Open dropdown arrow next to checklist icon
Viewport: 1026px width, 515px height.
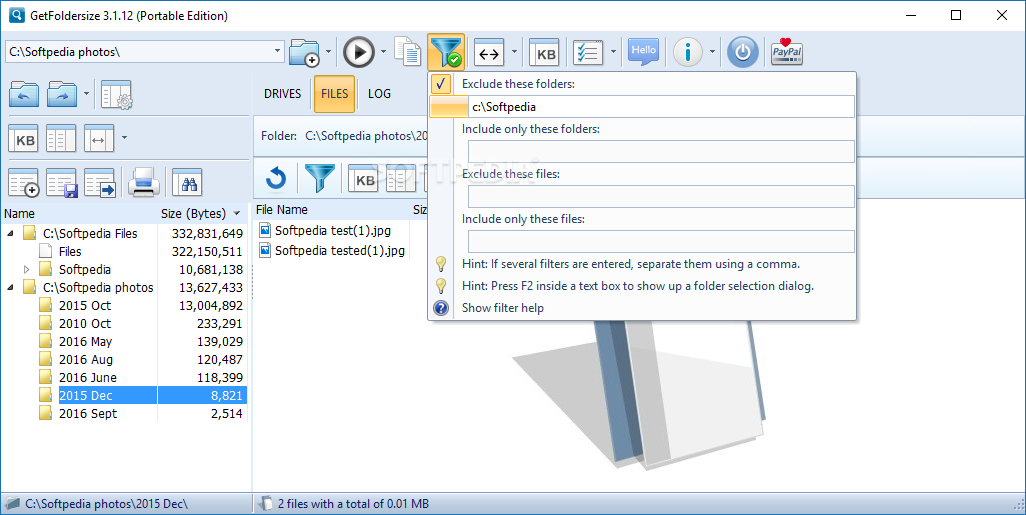613,52
